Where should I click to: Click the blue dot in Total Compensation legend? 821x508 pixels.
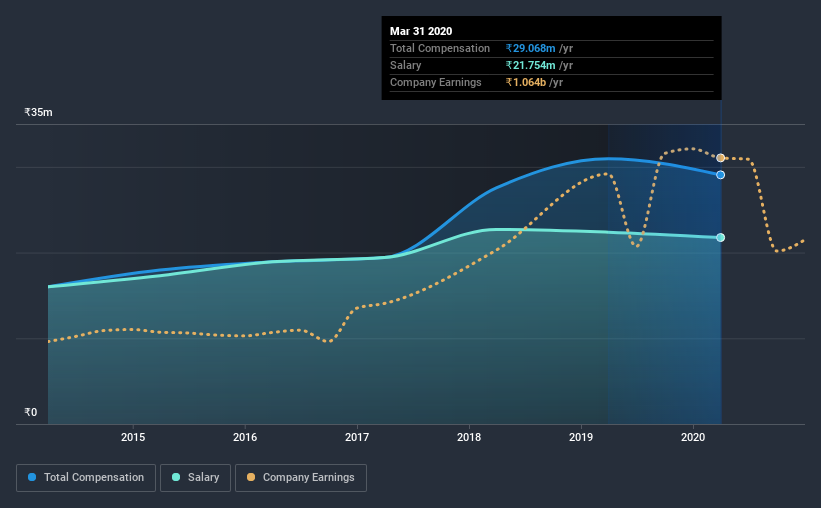[32, 477]
